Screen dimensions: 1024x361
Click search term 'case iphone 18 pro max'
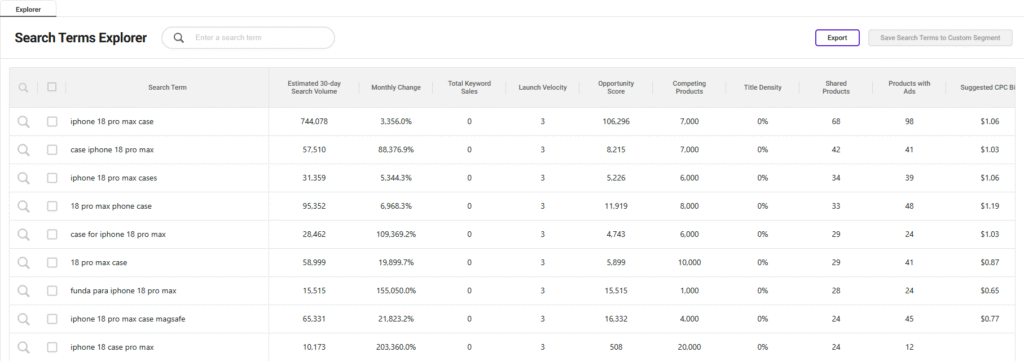(x=112, y=149)
